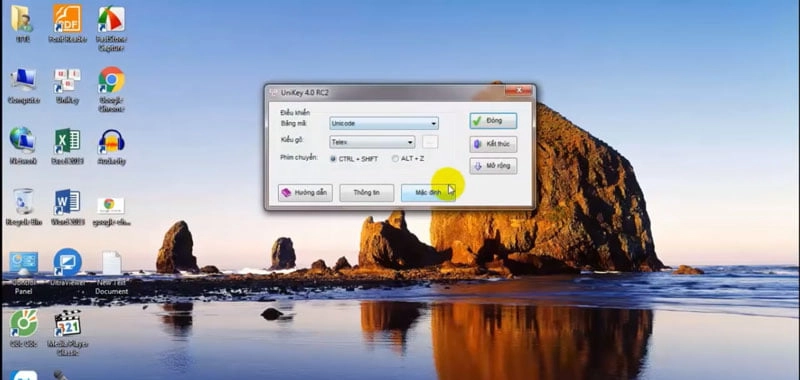Open the Hướng dẫn help button
Screen dimensions: 800x380
(305, 193)
